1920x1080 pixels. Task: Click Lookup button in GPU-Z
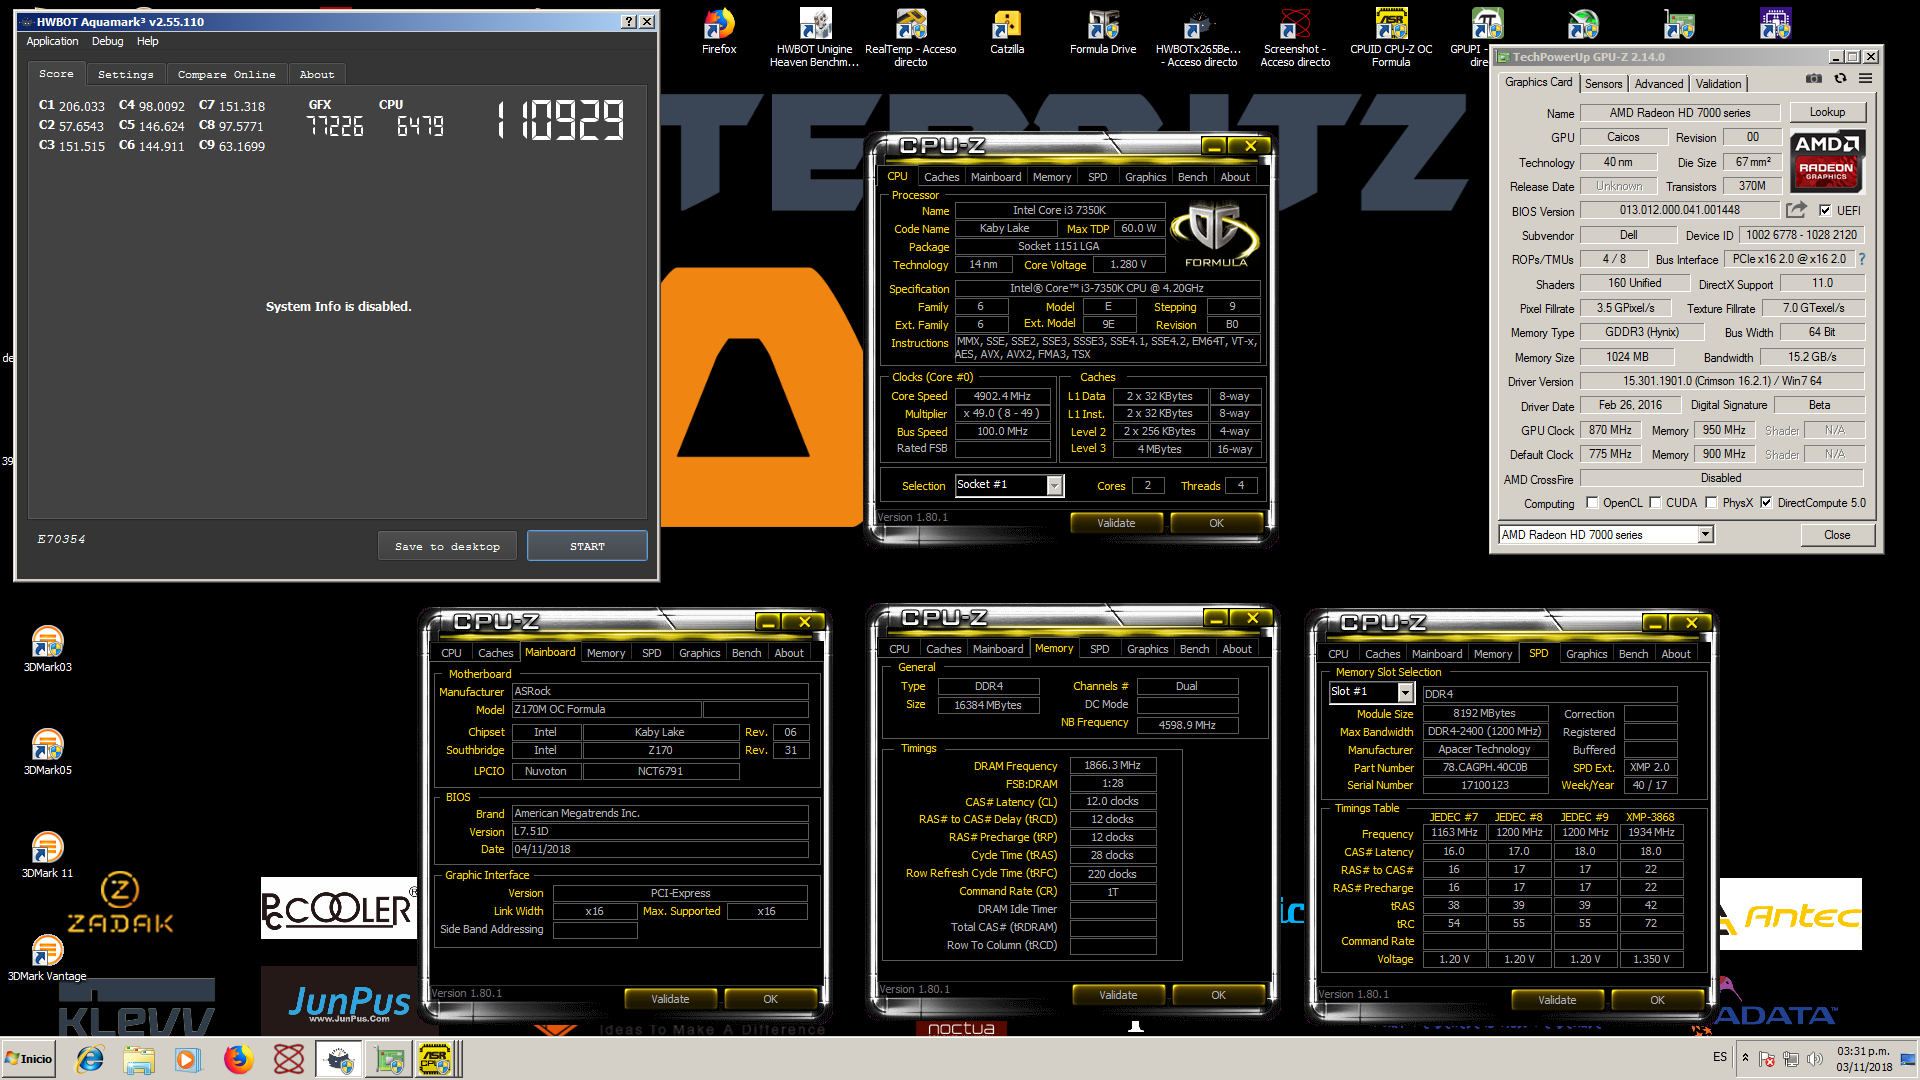pyautogui.click(x=1827, y=112)
